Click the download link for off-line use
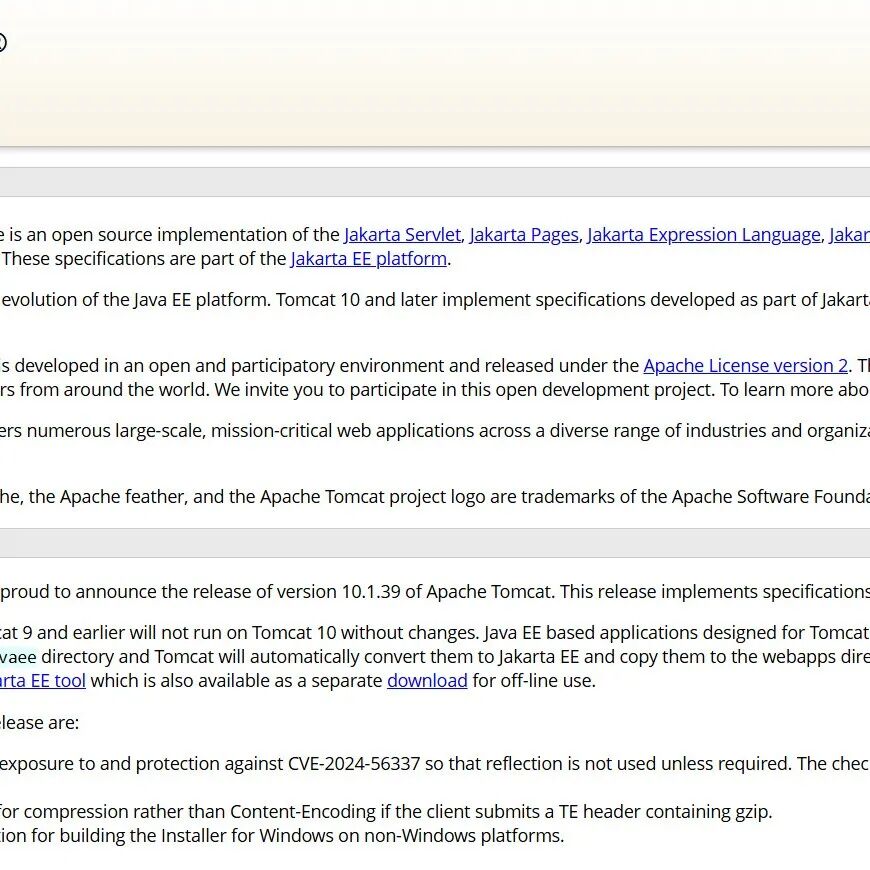This screenshot has width=870, height=870. click(427, 680)
